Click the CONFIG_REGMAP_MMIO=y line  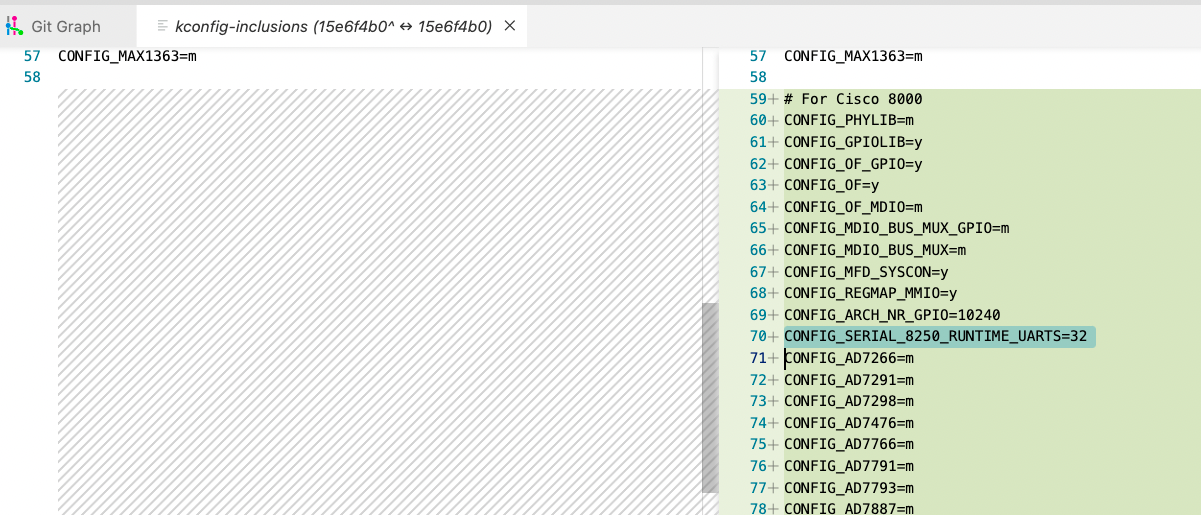click(871, 293)
